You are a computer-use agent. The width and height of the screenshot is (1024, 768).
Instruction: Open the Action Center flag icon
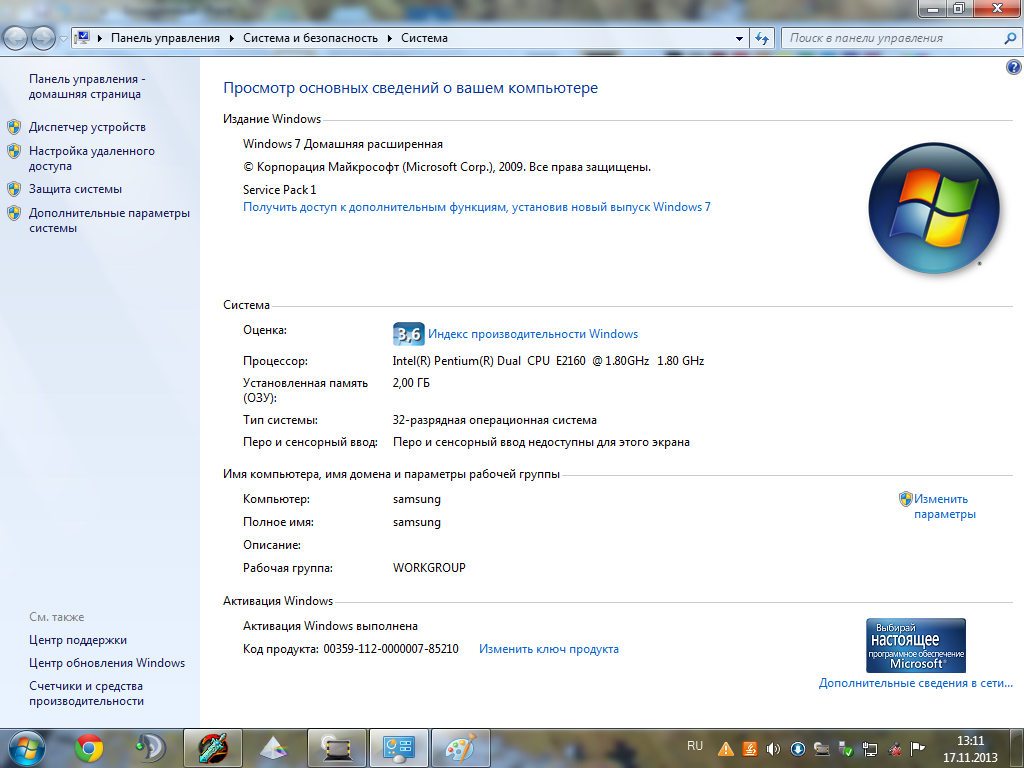(918, 749)
